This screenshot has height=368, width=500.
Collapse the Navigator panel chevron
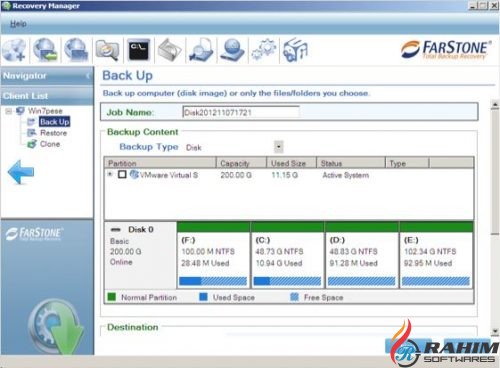point(88,76)
